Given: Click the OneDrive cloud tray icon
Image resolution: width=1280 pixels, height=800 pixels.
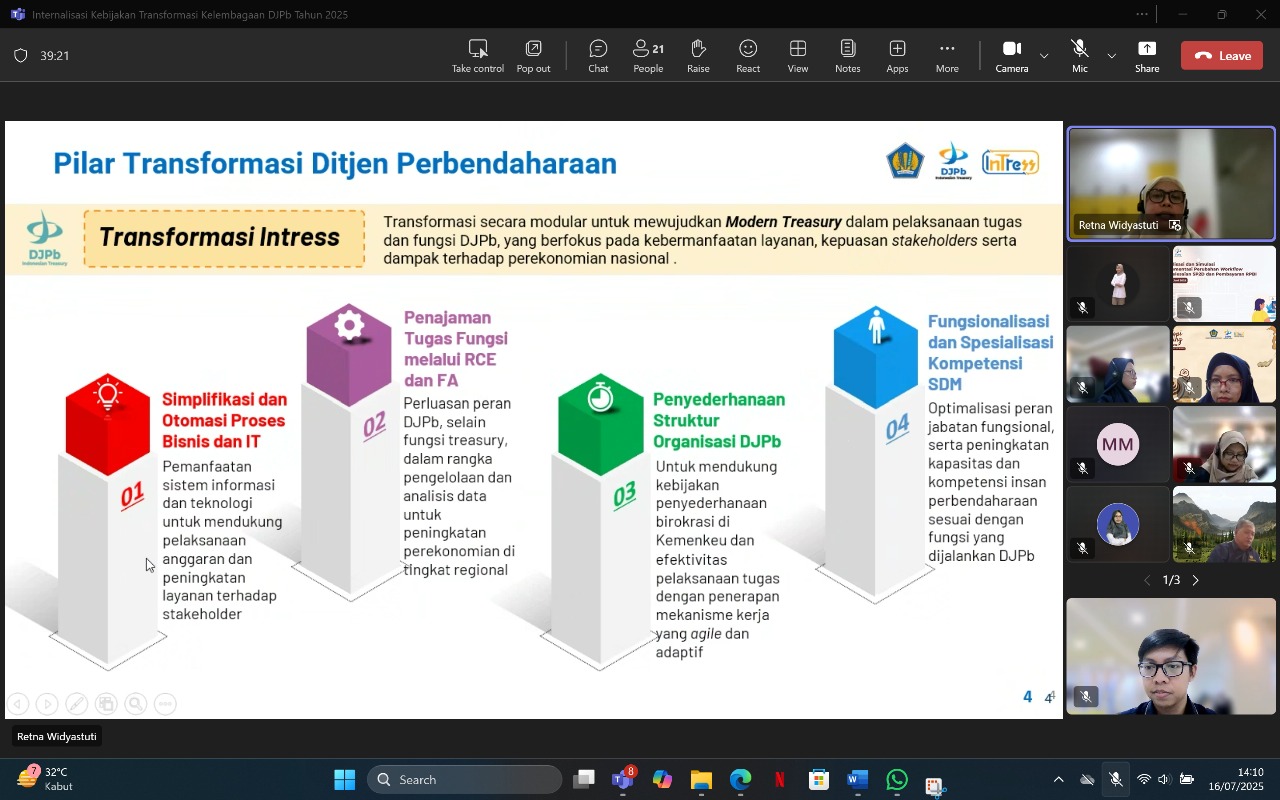Looking at the screenshot, I should 1087,779.
